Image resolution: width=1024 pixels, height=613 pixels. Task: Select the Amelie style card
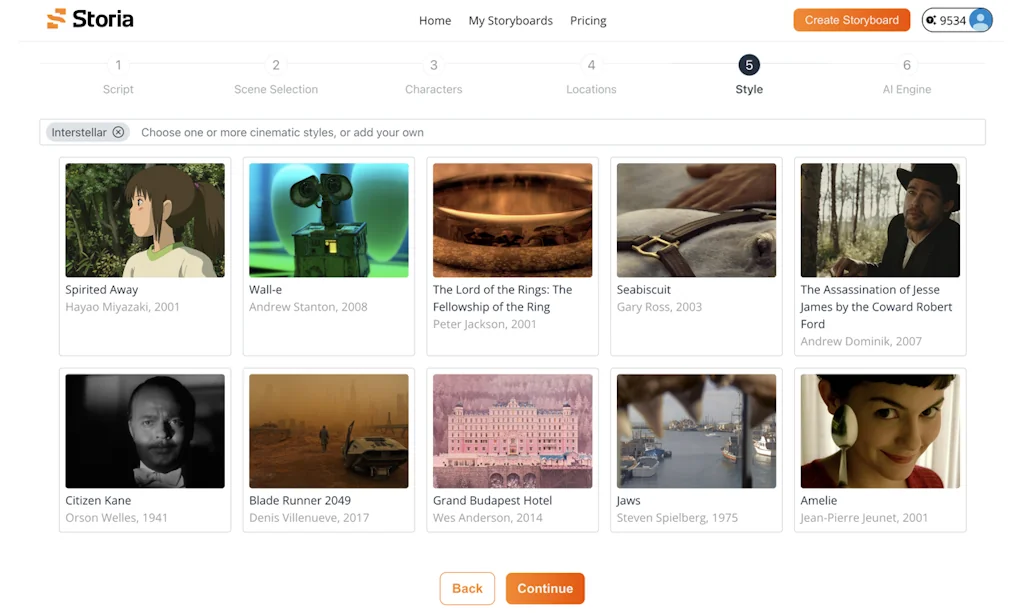pyautogui.click(x=880, y=431)
